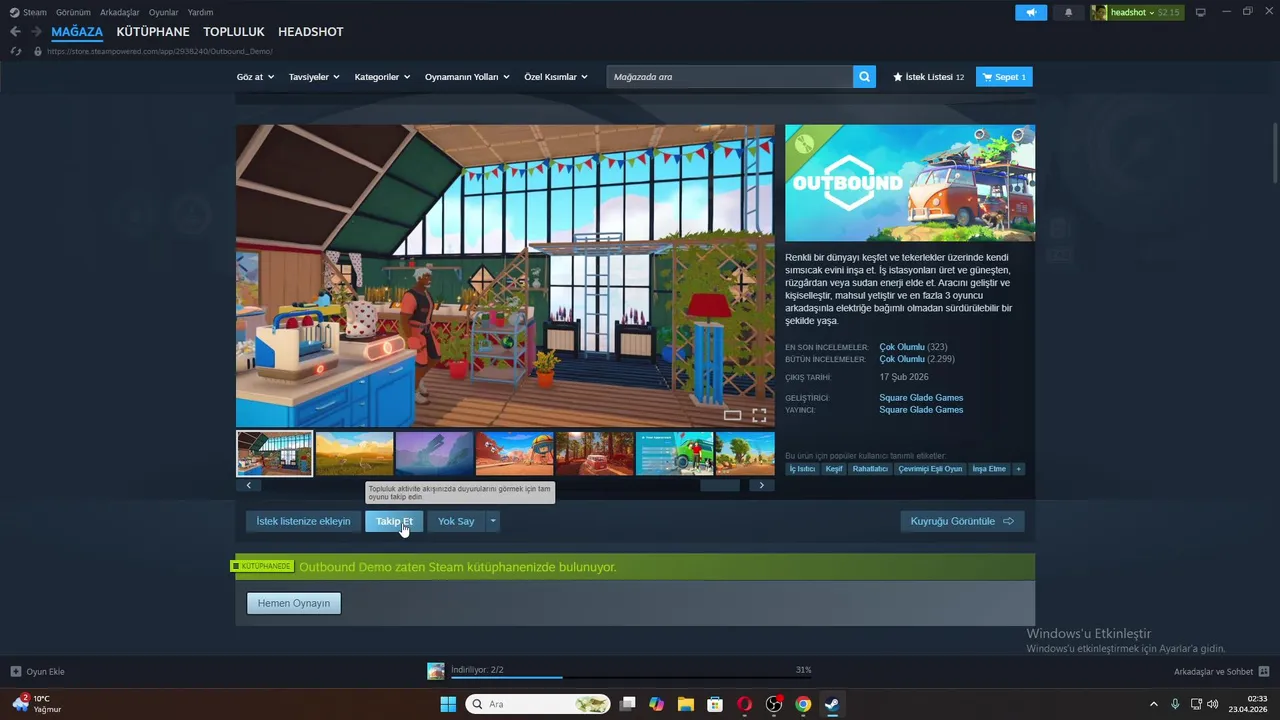Open the Arkadaşlar menu
This screenshot has width=1280, height=720.
pyautogui.click(x=120, y=12)
